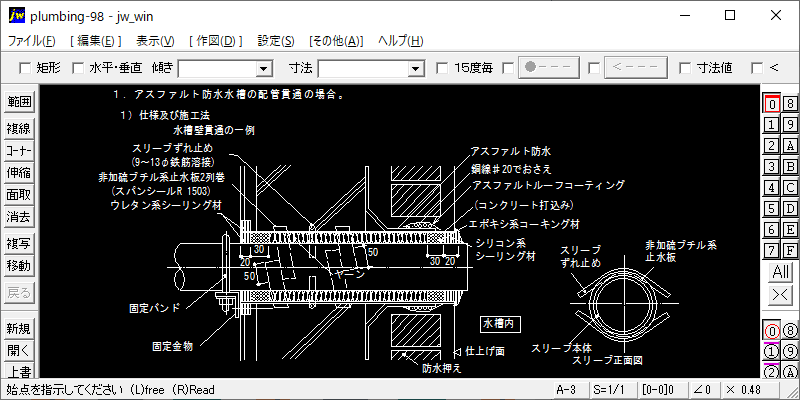
Task: Select the 範囲 (range select) tool
Action: [19, 103]
